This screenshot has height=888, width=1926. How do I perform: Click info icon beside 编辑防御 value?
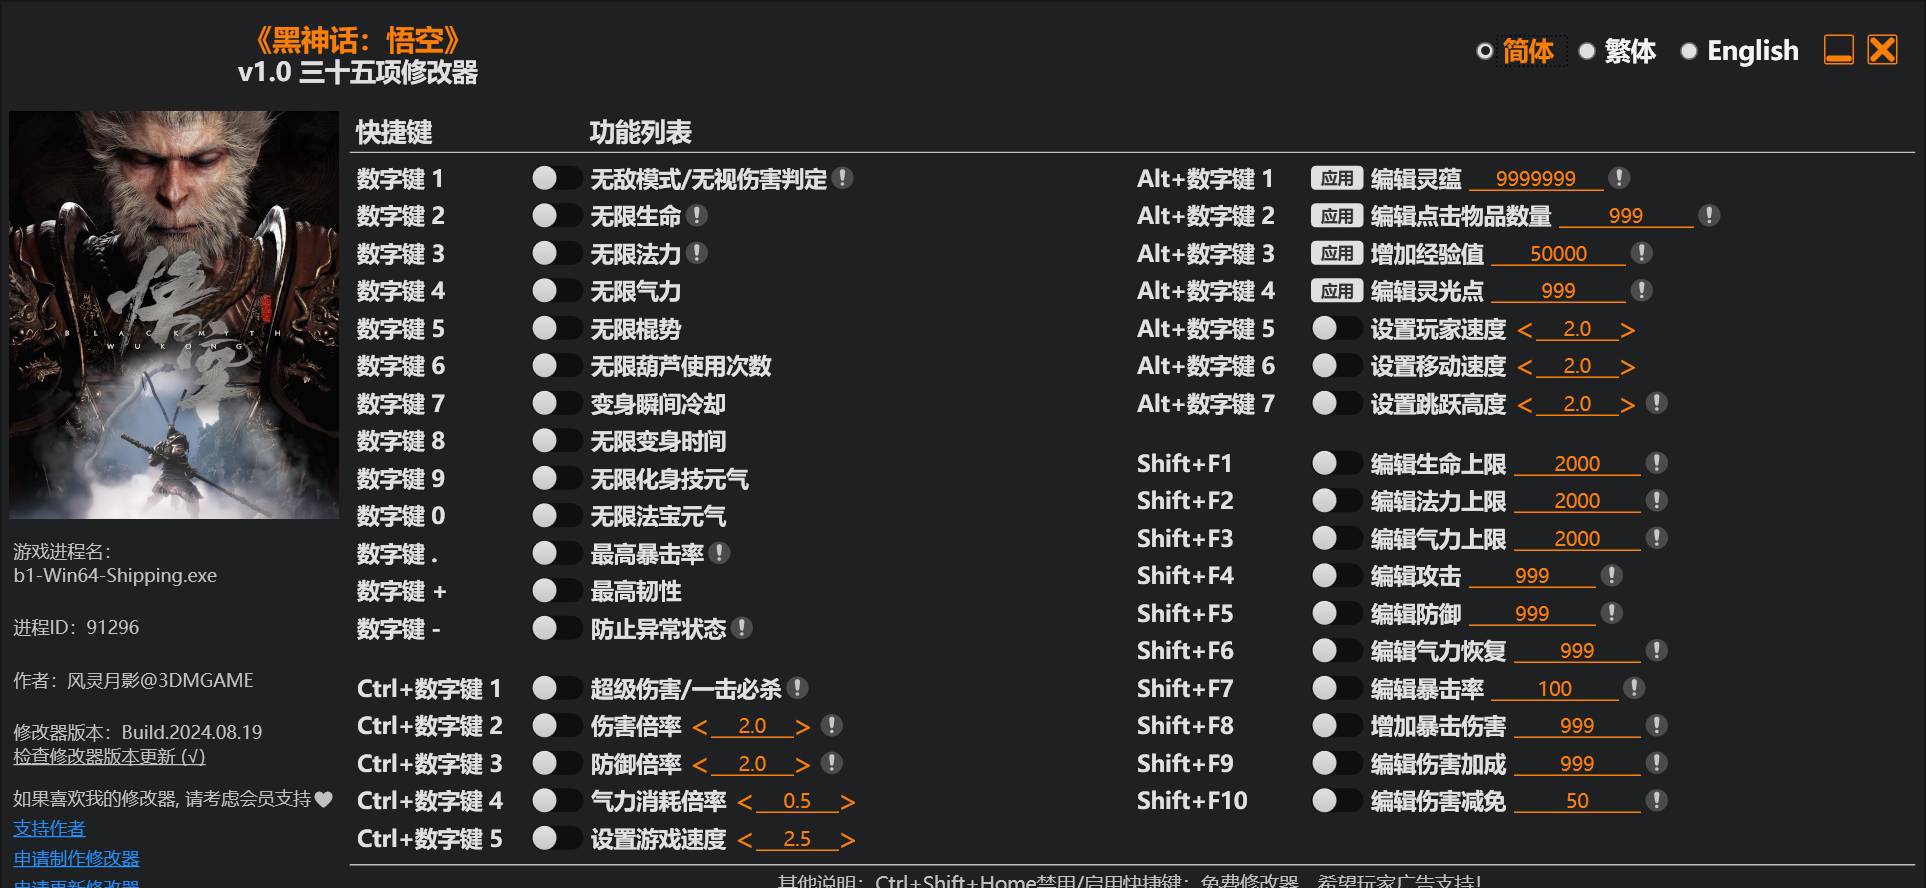(x=1611, y=613)
